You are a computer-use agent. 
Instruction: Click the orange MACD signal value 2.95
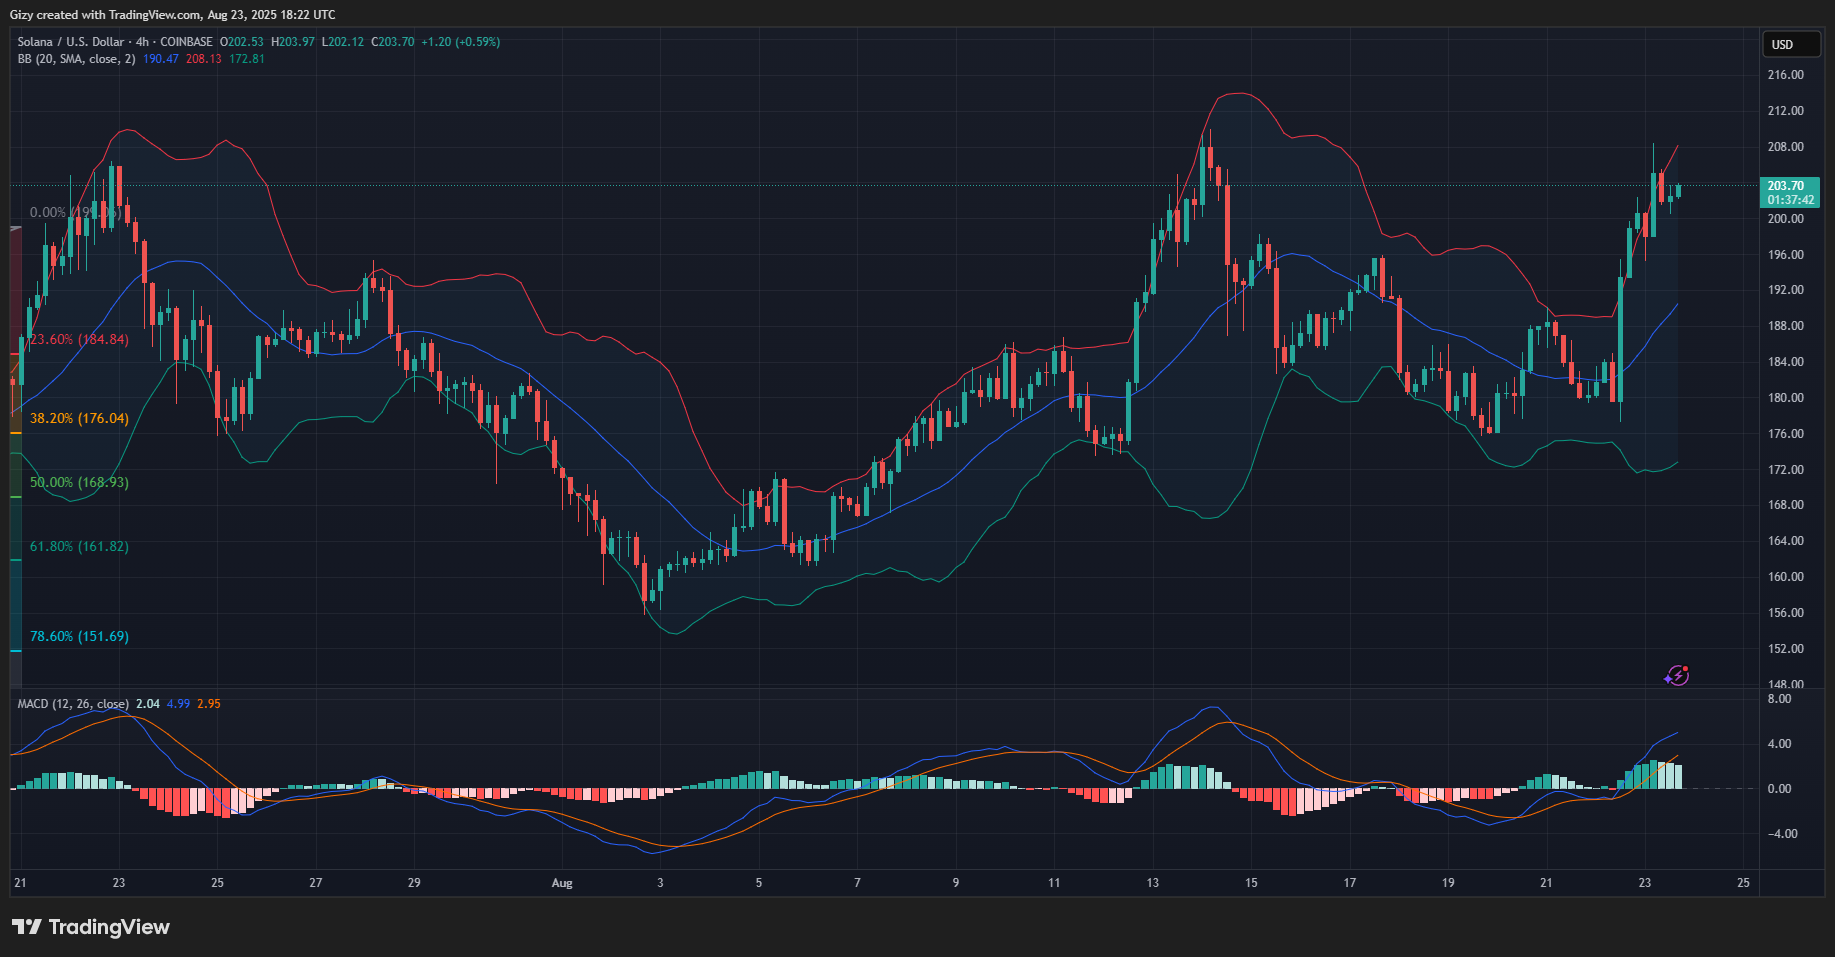point(209,704)
